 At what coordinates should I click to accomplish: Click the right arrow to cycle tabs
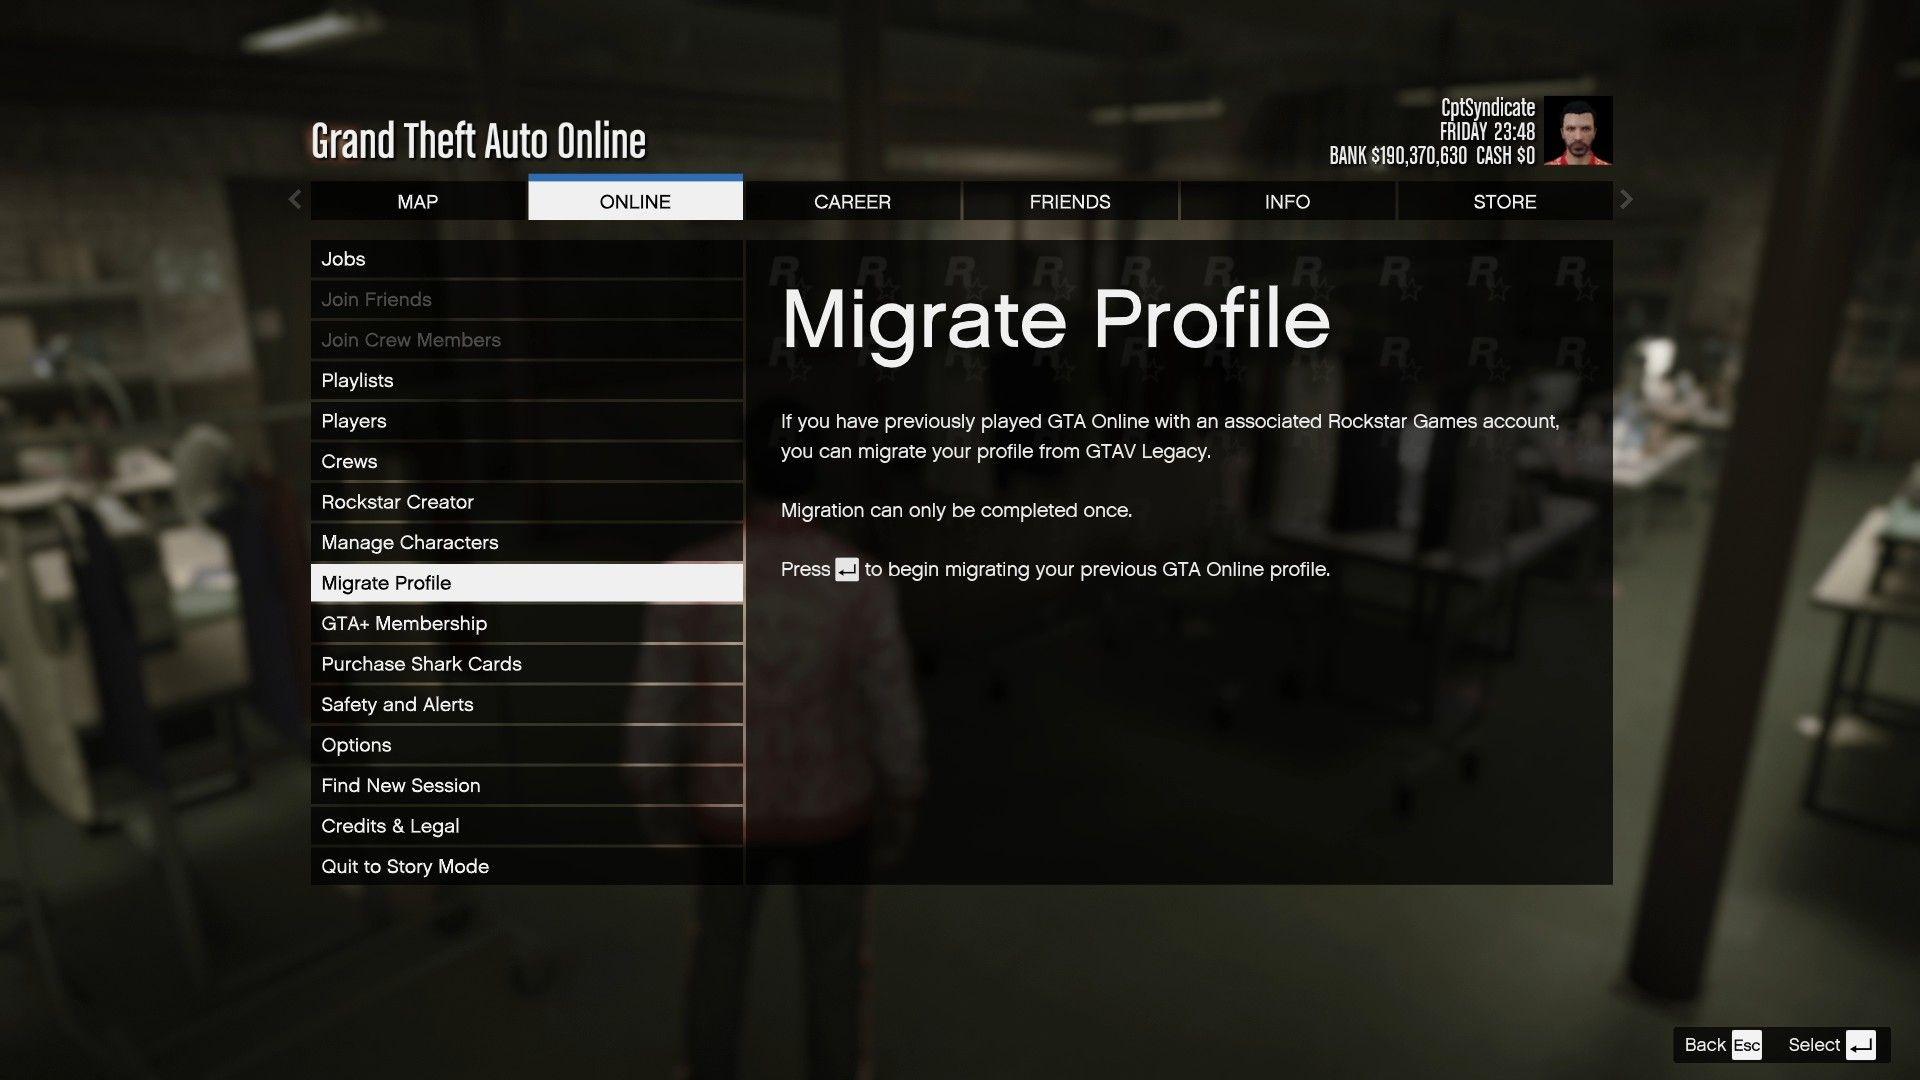(x=1625, y=200)
